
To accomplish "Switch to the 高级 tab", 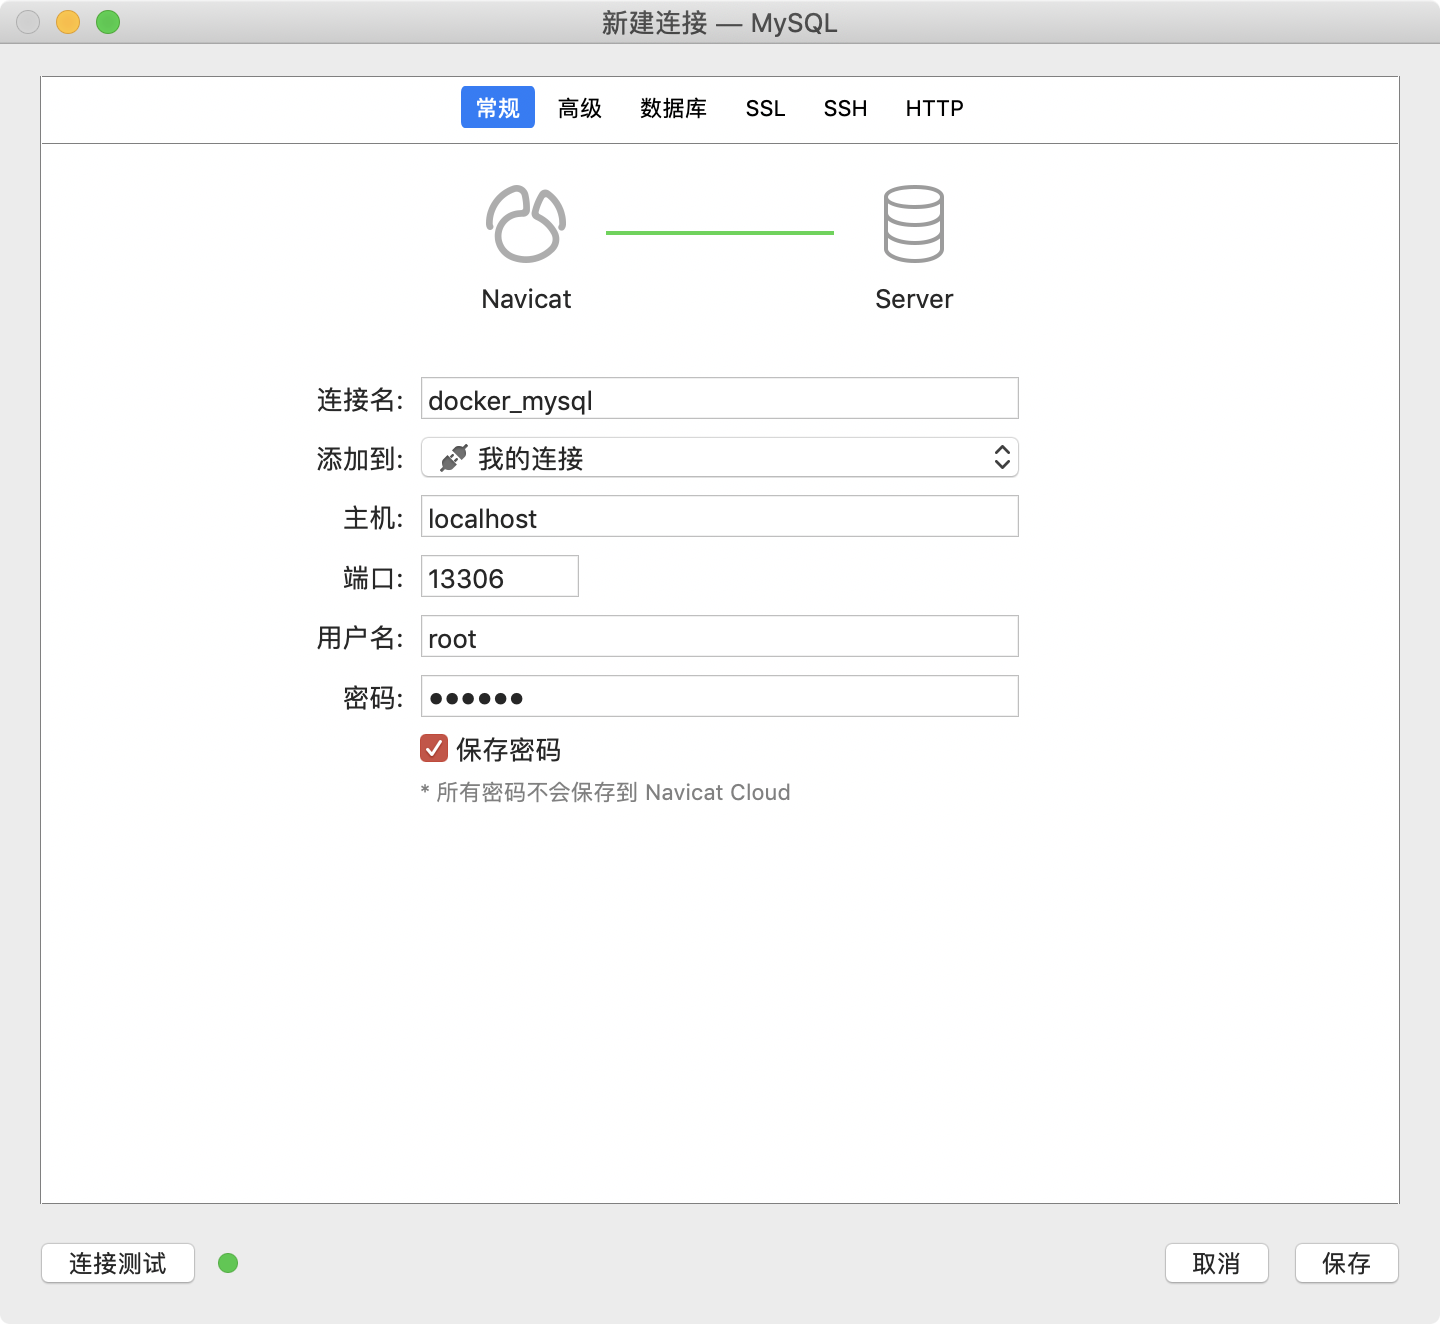I will [x=579, y=108].
